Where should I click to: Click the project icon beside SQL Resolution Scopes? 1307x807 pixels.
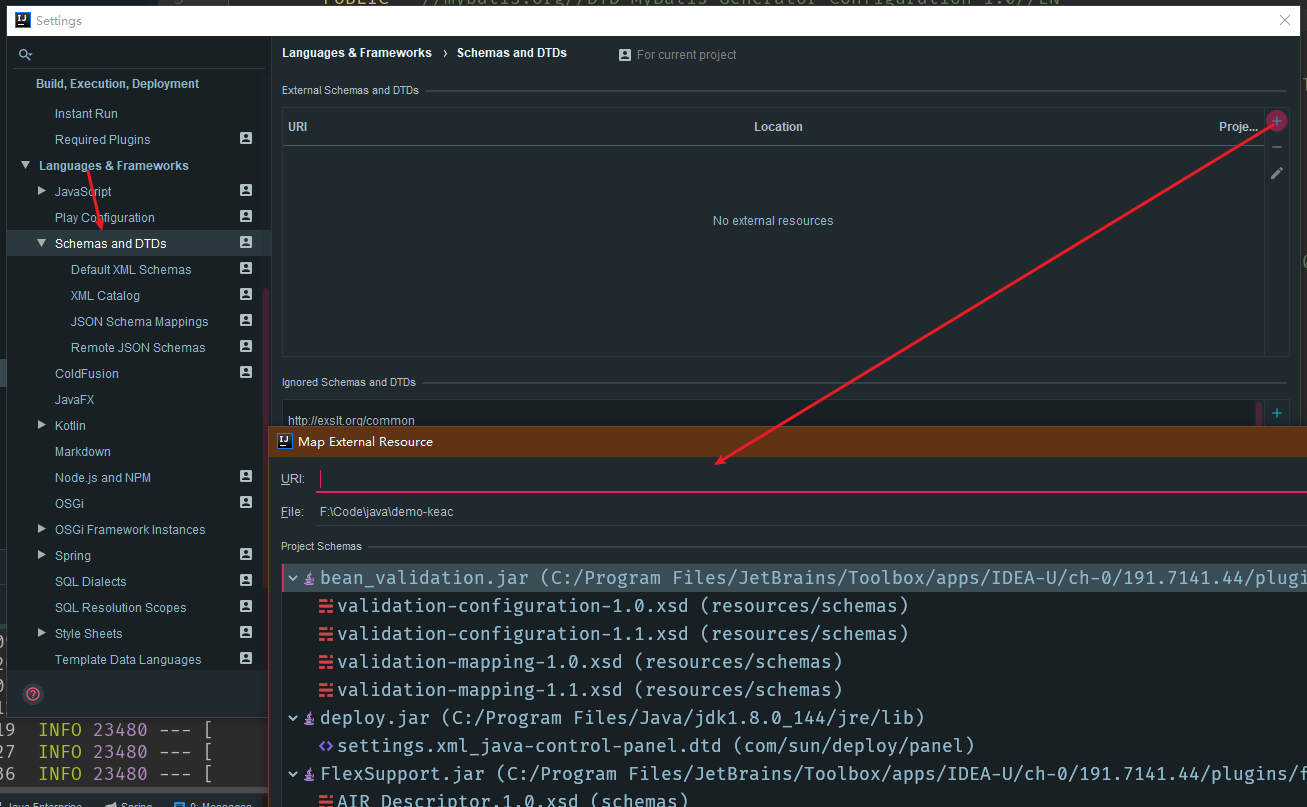click(246, 606)
